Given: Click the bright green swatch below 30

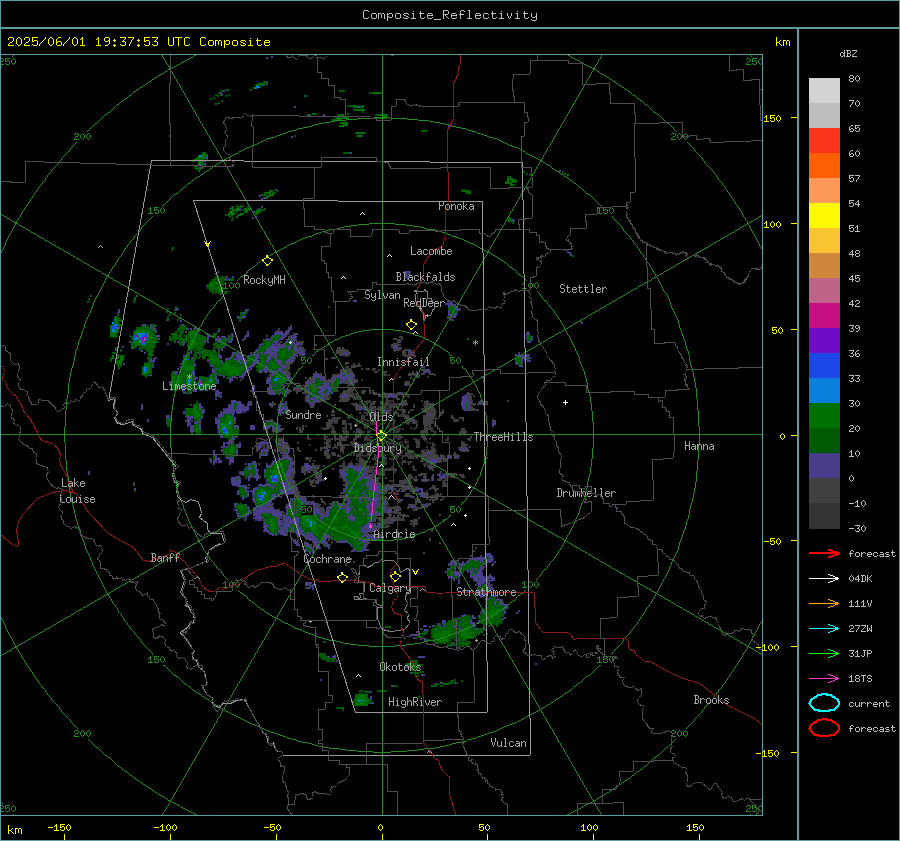Looking at the screenshot, I should (x=824, y=416).
